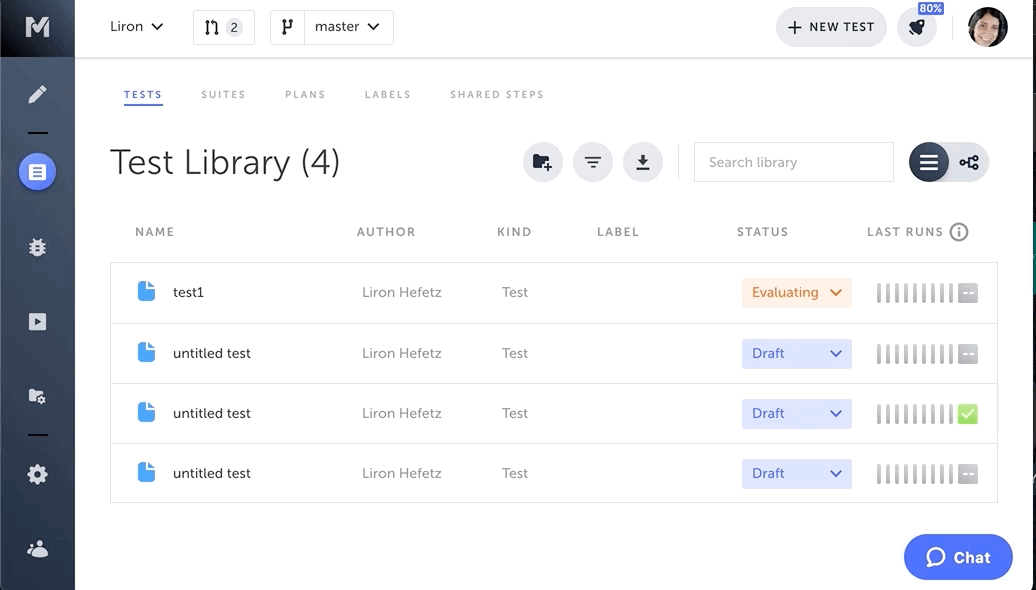Switch to the Shared Steps tab
The image size is (1036, 590).
497,94
